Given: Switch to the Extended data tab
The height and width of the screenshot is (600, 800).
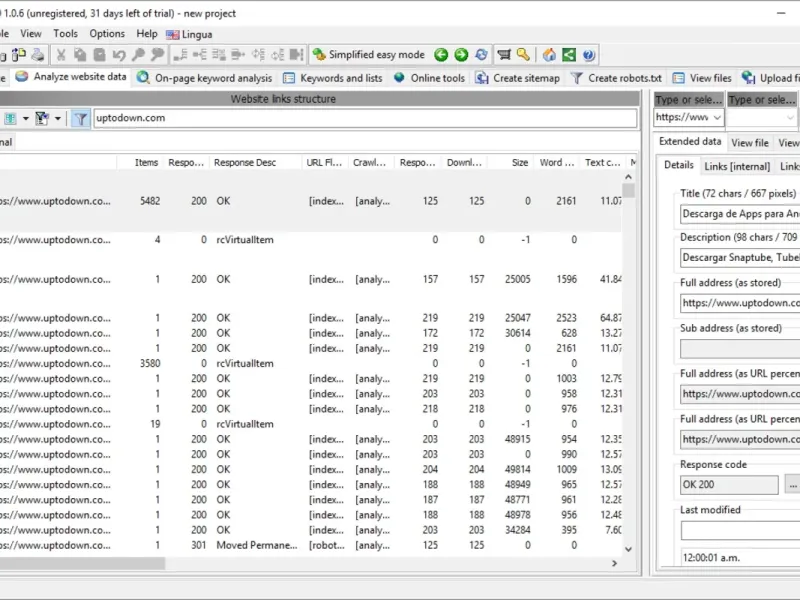Looking at the screenshot, I should (x=690, y=141).
